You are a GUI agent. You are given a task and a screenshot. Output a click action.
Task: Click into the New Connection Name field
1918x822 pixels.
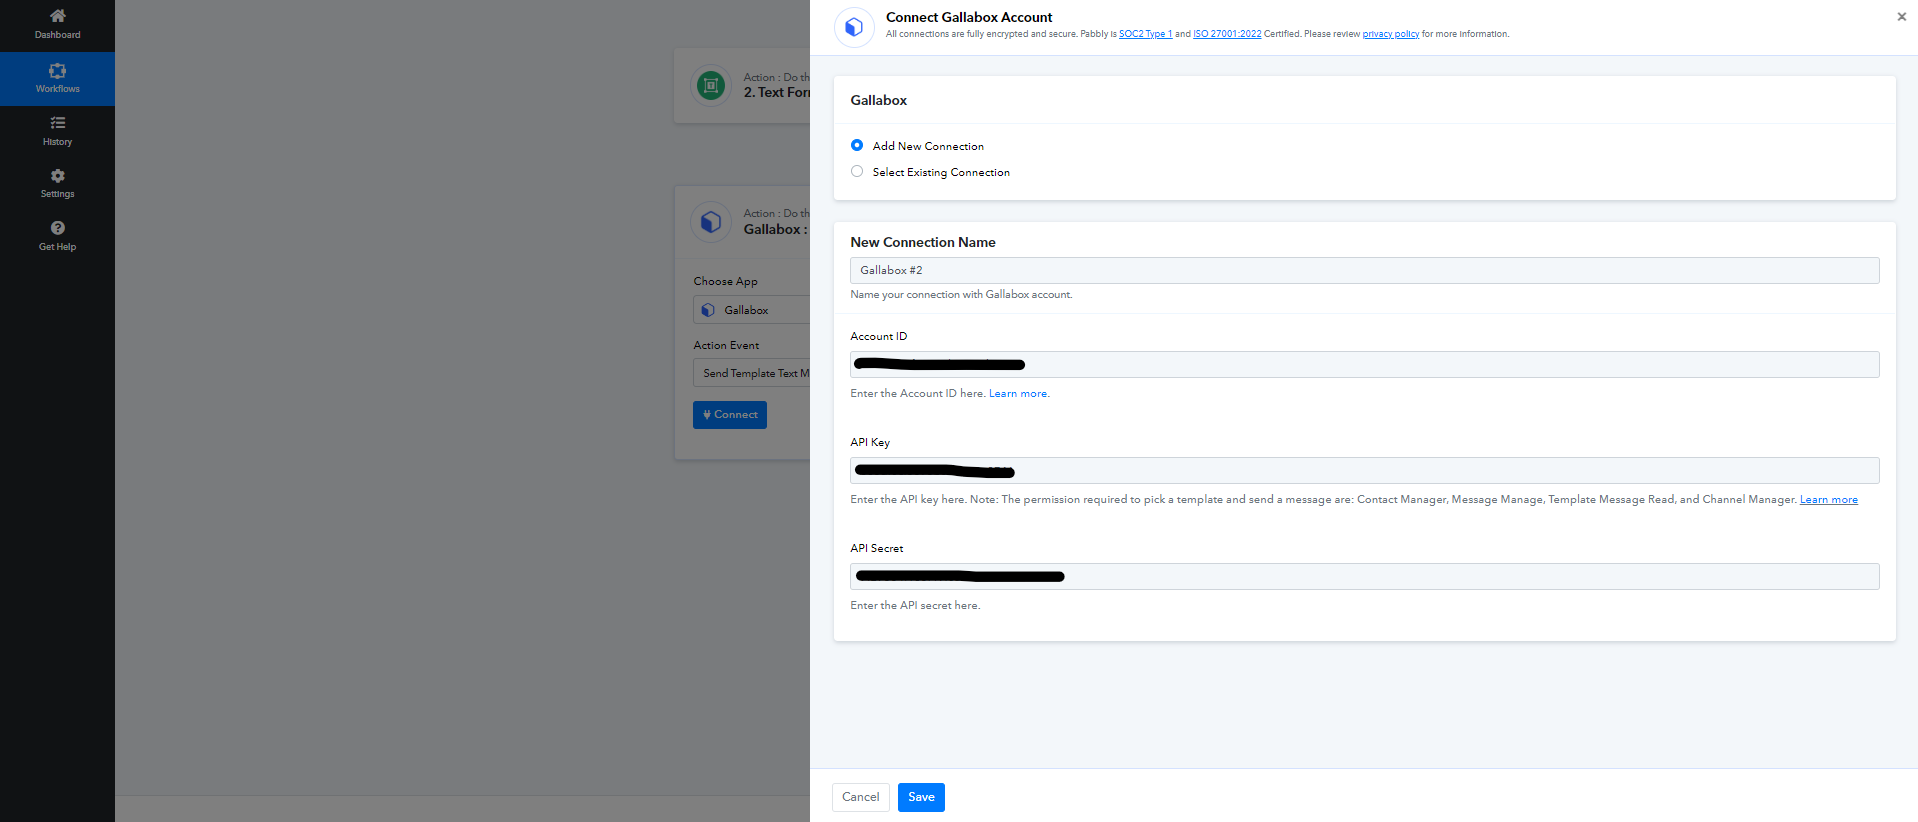(1364, 271)
